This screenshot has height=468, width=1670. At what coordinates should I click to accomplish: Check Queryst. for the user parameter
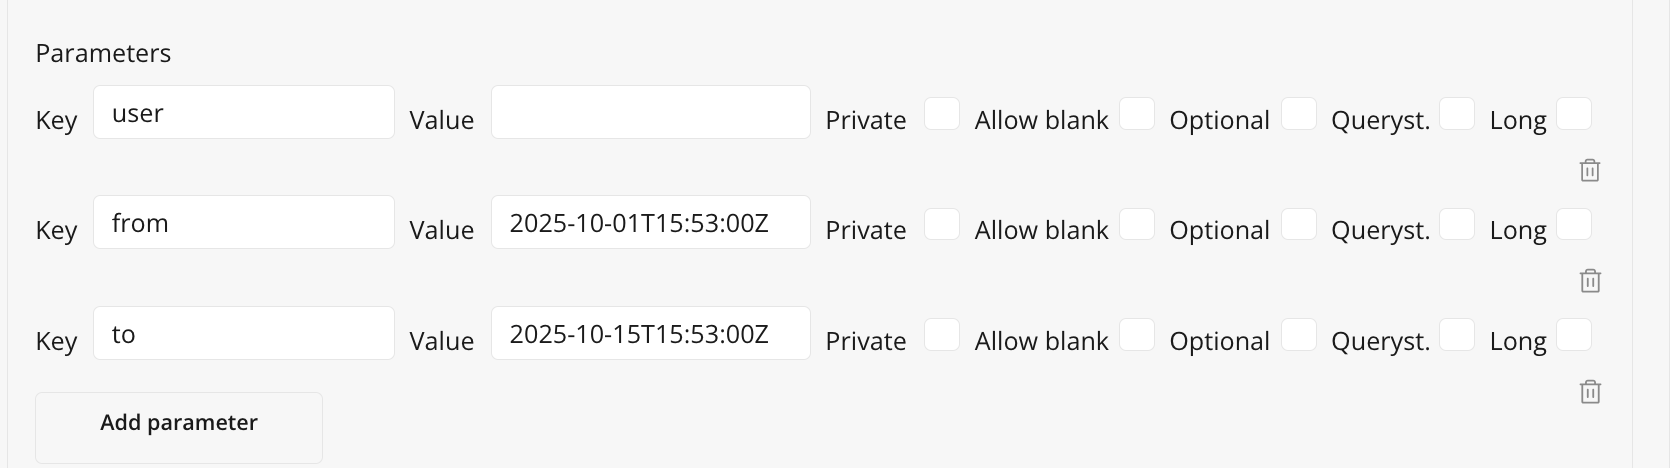pos(1457,114)
